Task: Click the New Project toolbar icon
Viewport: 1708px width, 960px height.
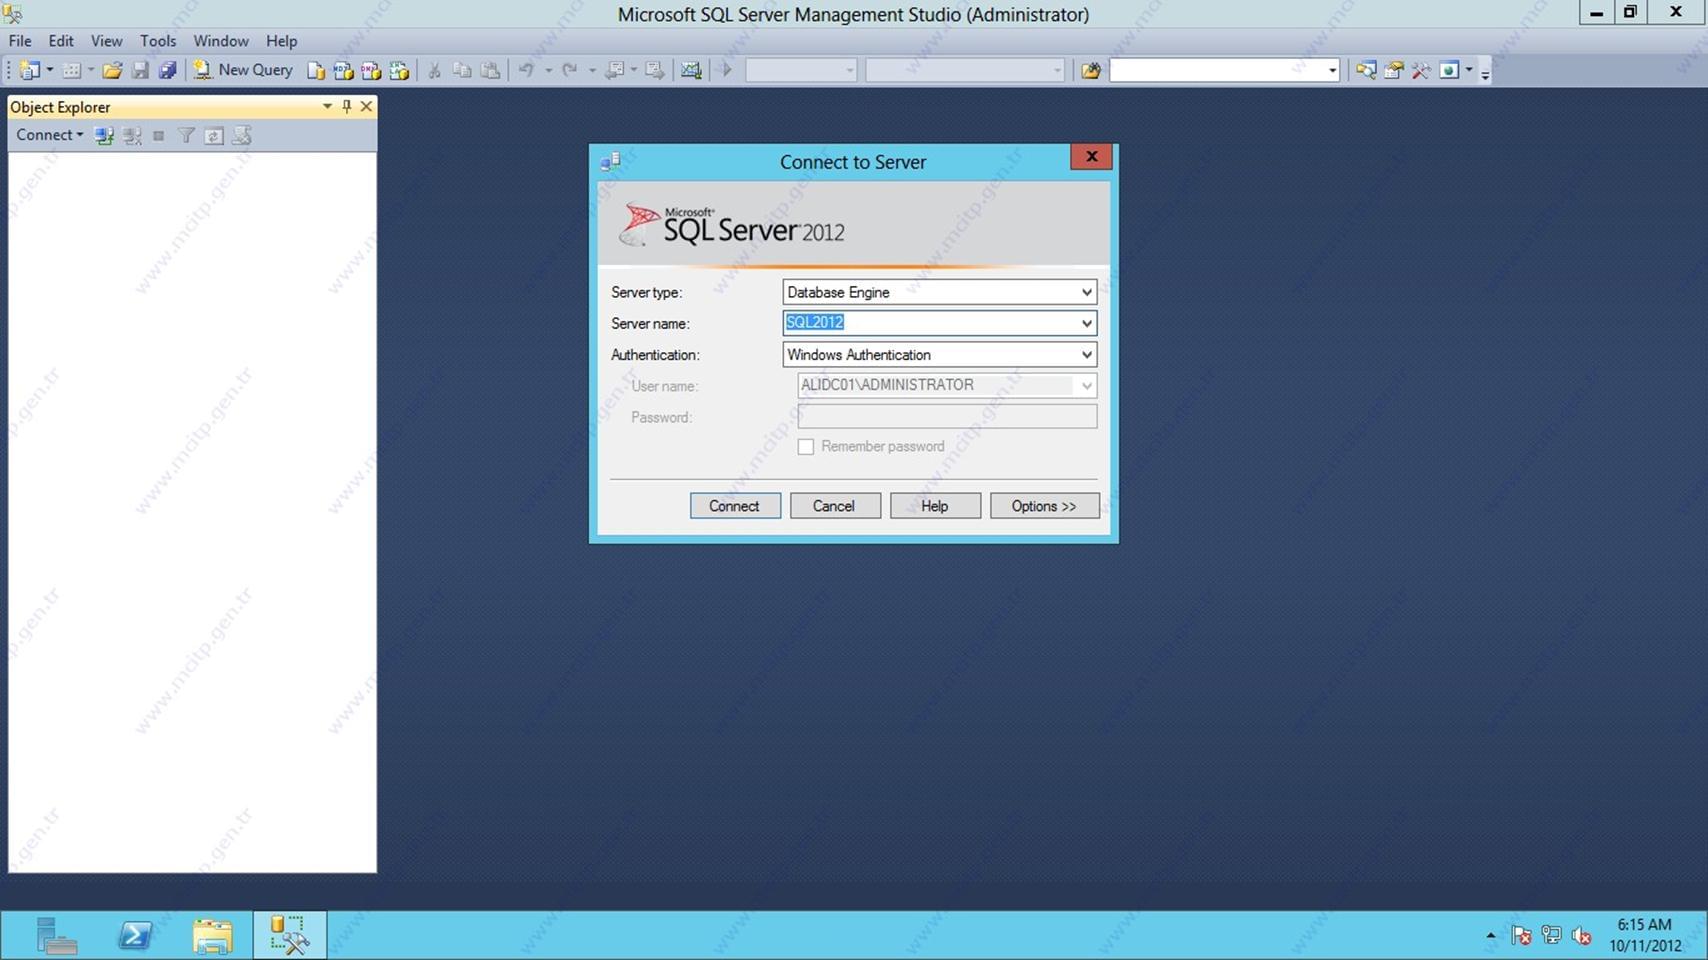Action: click(29, 70)
